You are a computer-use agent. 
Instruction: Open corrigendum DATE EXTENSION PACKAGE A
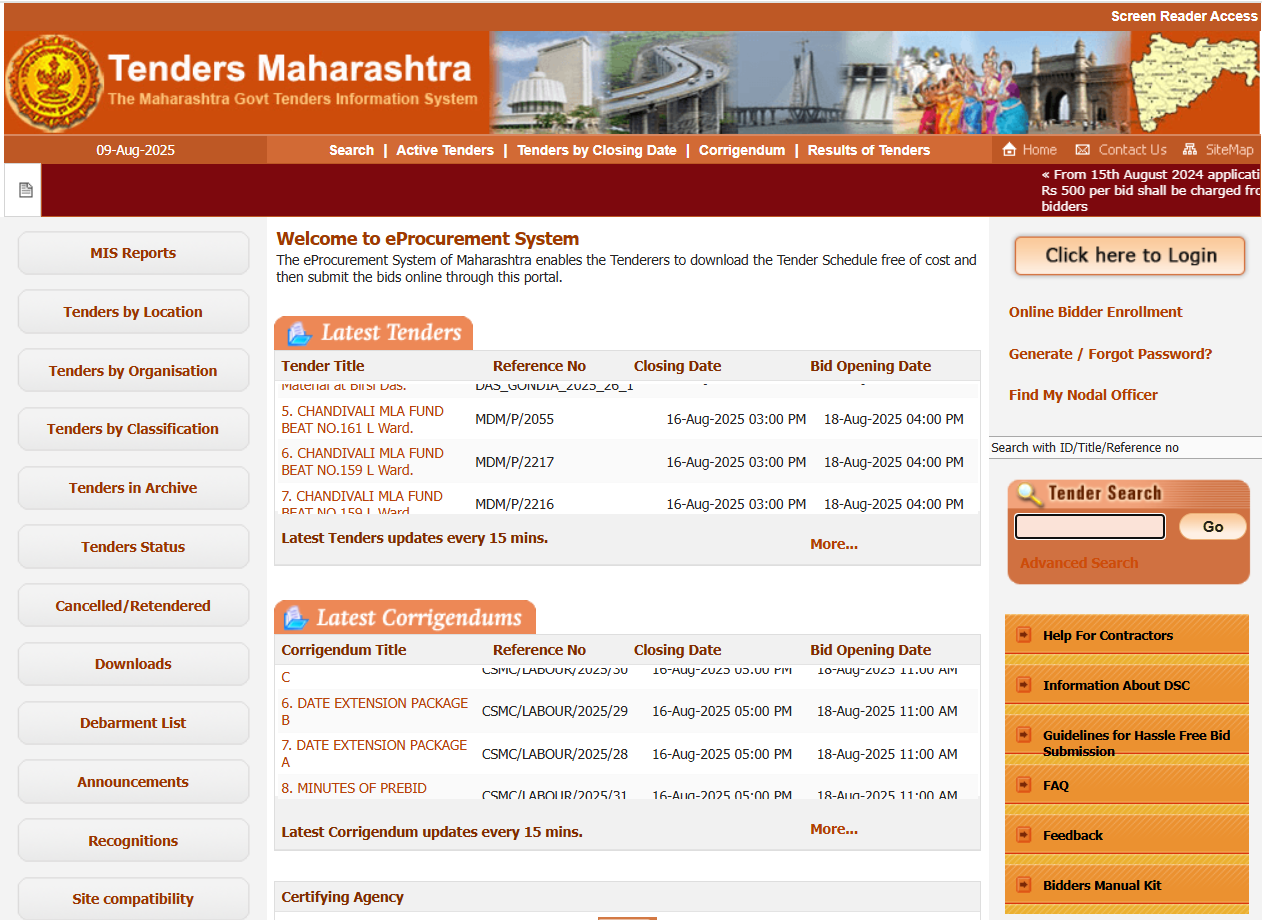pos(374,753)
